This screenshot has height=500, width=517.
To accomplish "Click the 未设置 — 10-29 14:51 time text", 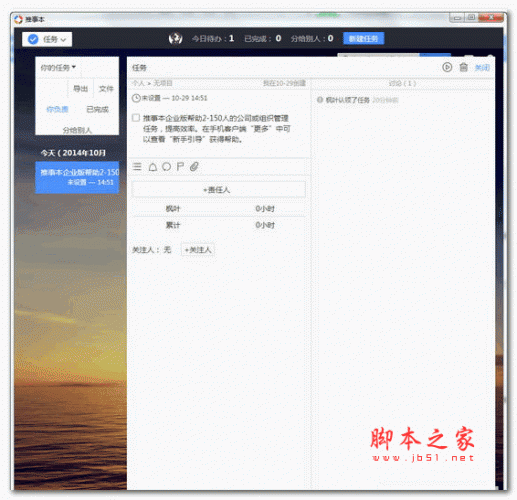I will coord(174,98).
